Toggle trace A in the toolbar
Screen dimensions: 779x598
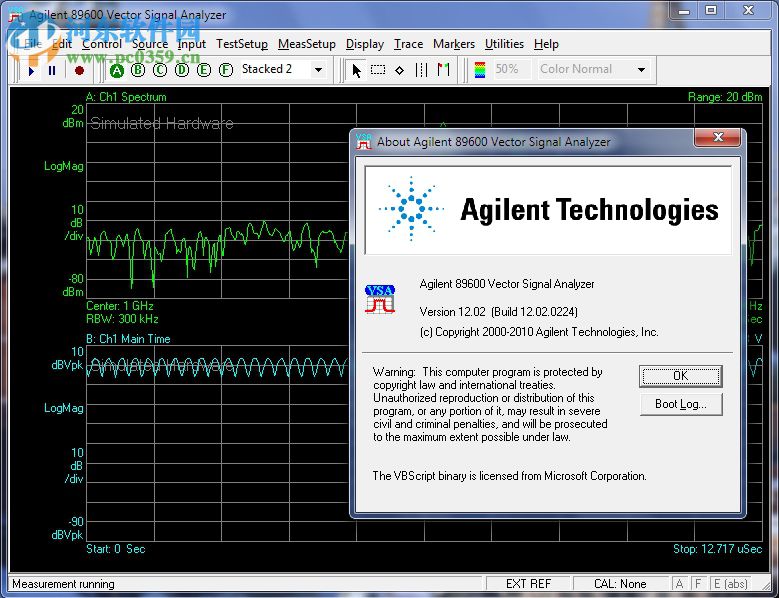coord(117,70)
